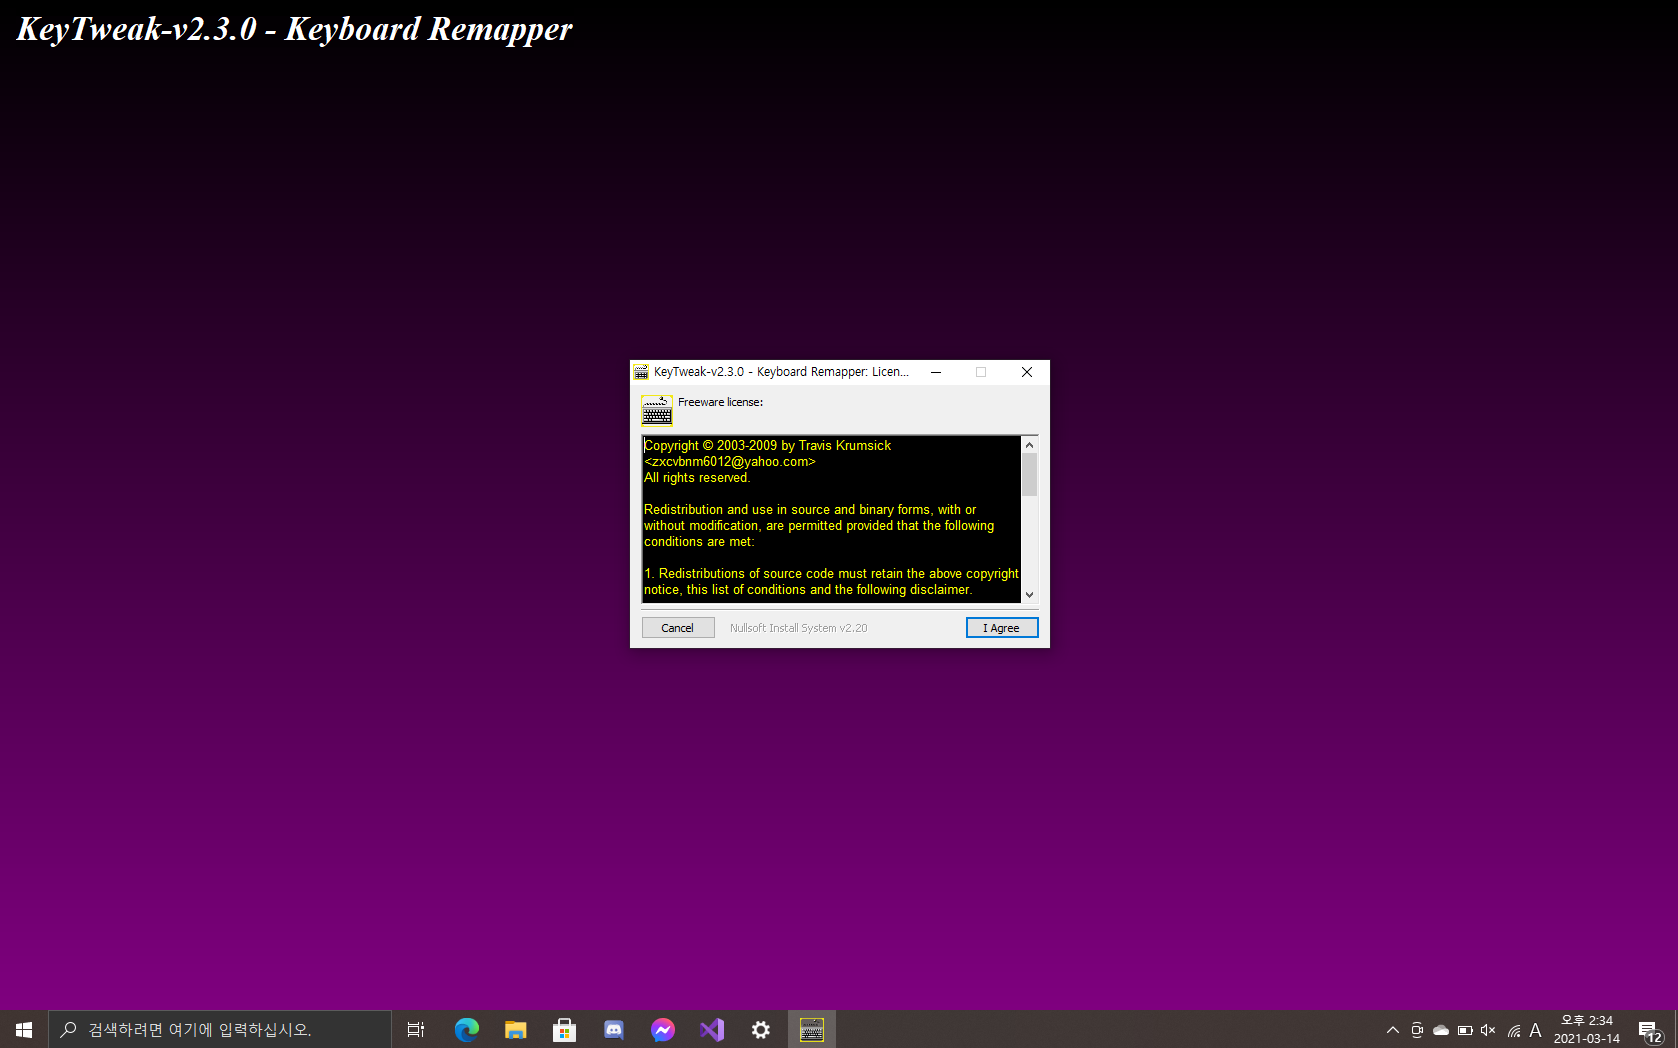Click the IME language indicator A
This screenshot has width=1678, height=1048.
pyautogui.click(x=1536, y=1030)
